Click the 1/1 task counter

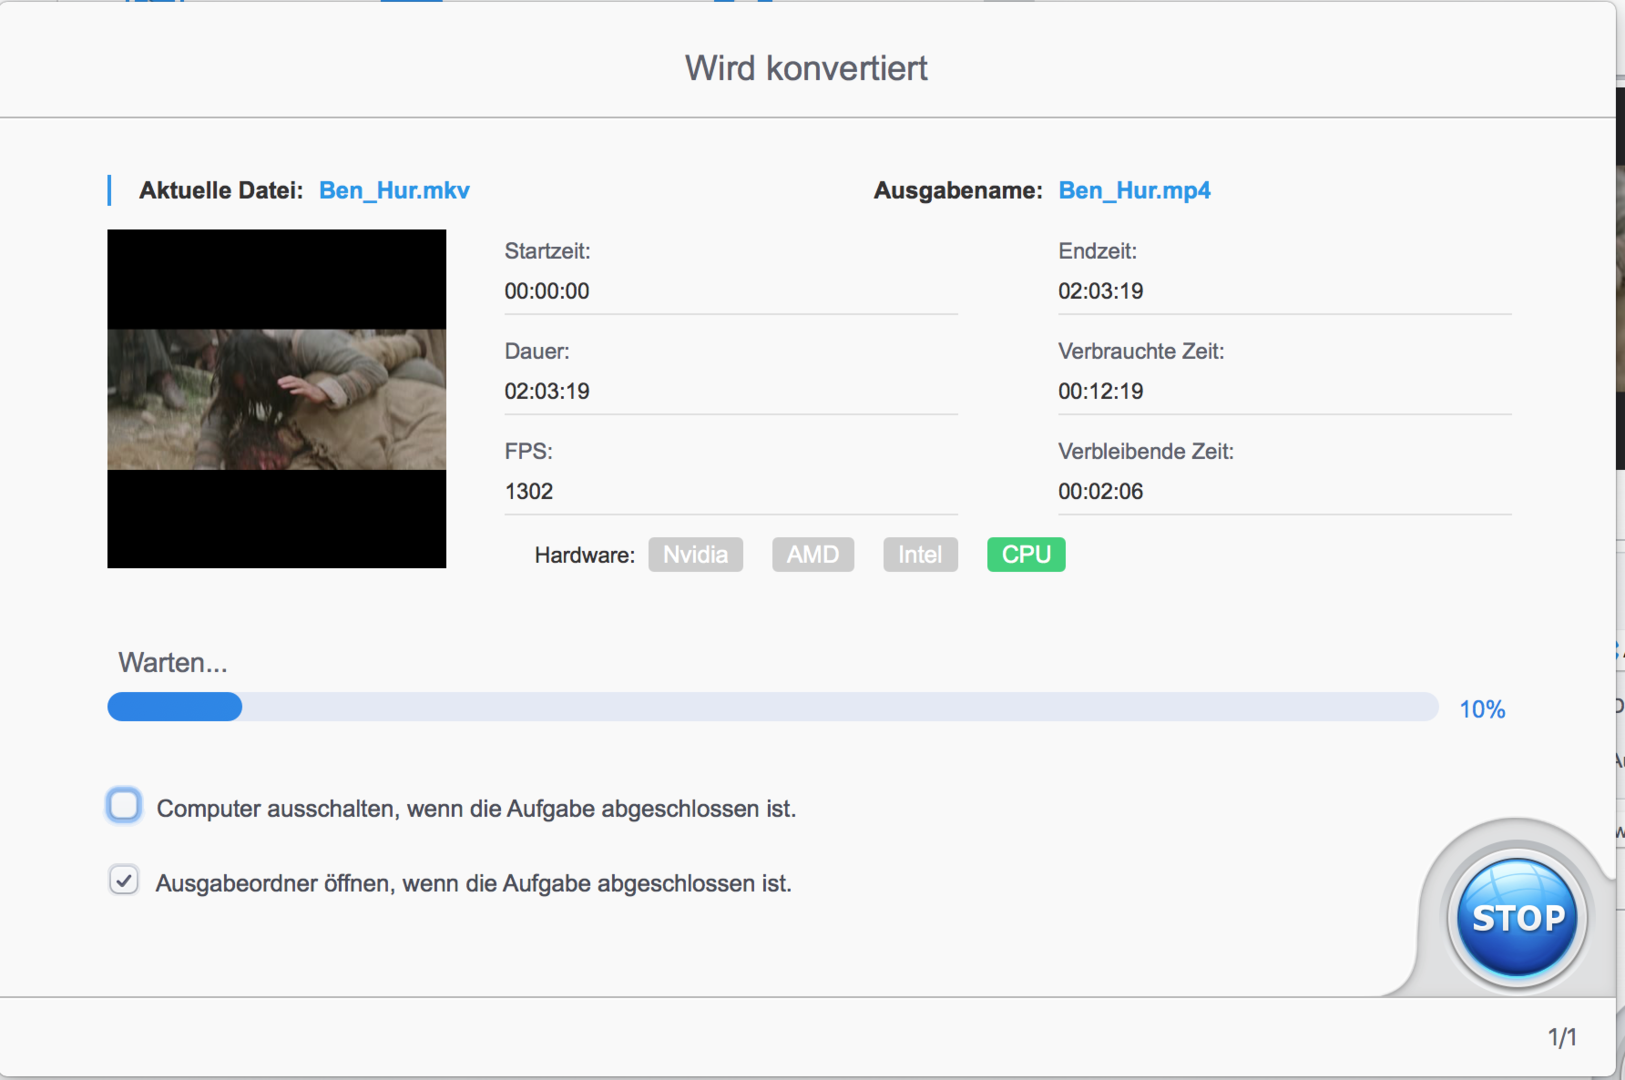click(1562, 1037)
